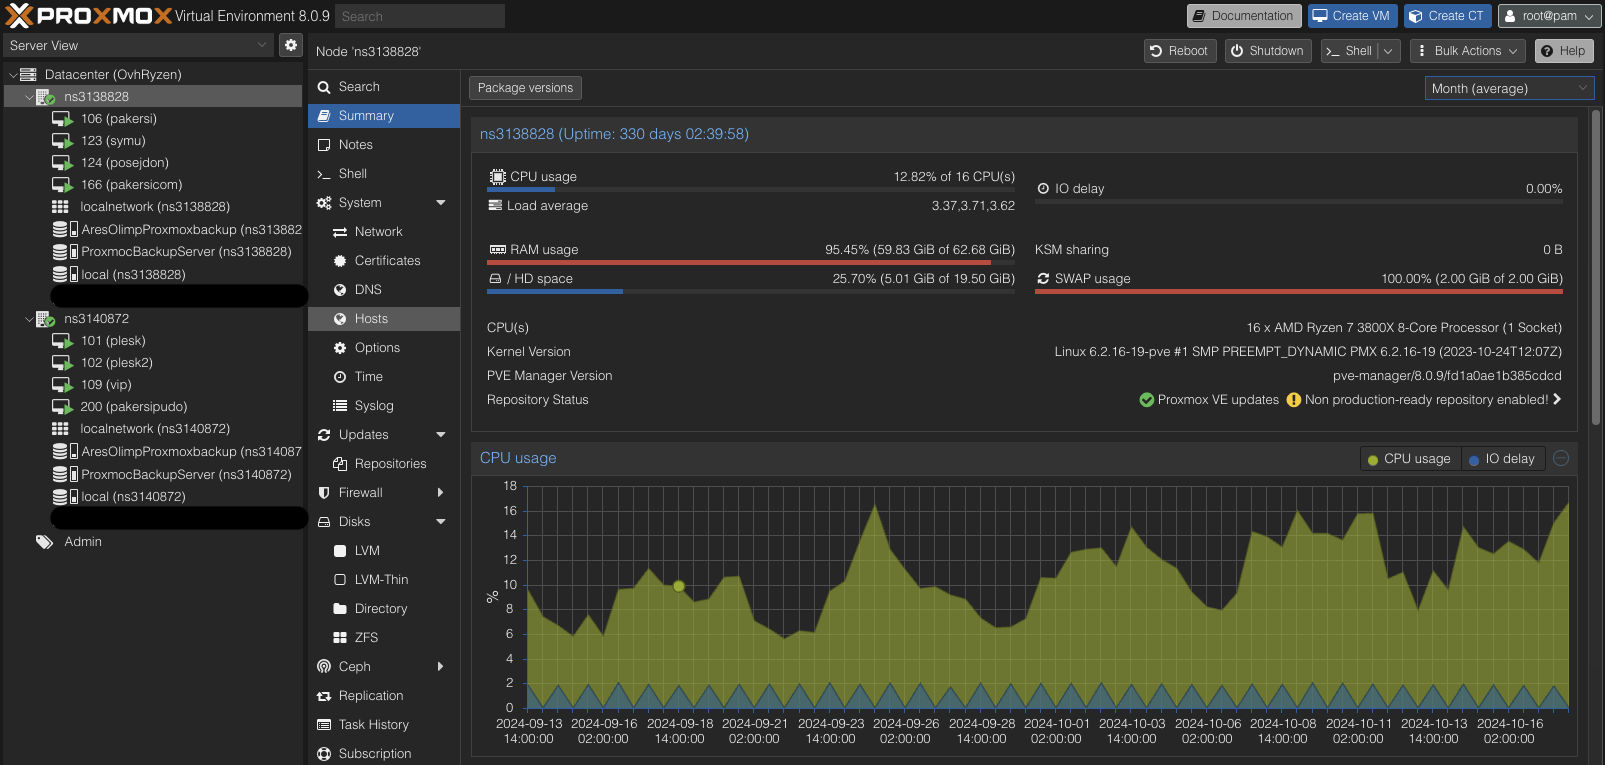Click the gear icon beside Server View
1605x765 pixels.
click(x=290, y=45)
